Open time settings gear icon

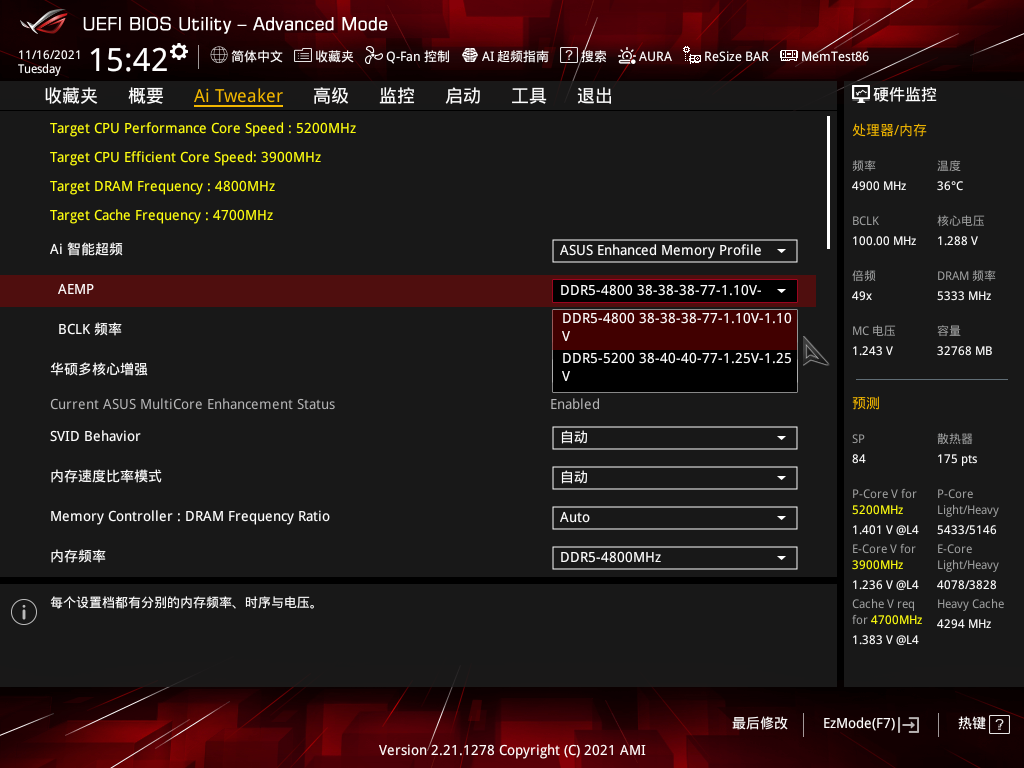(179, 52)
